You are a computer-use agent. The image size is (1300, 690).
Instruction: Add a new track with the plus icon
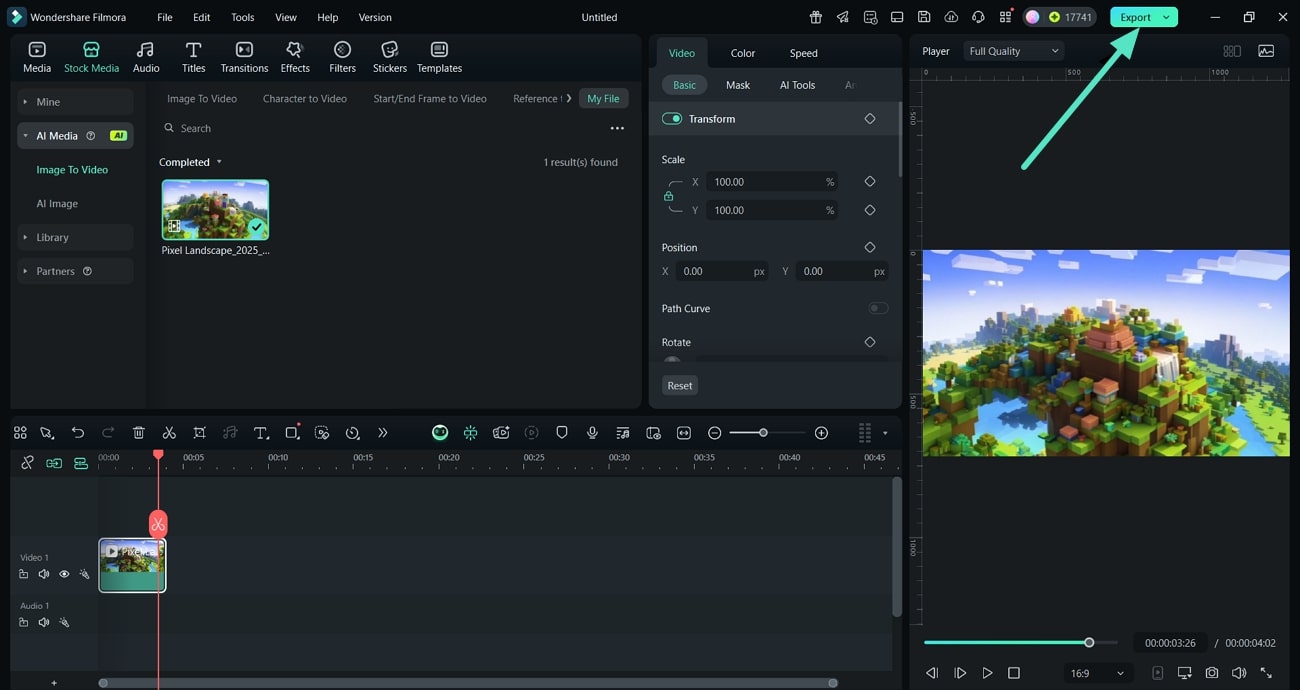[54, 683]
